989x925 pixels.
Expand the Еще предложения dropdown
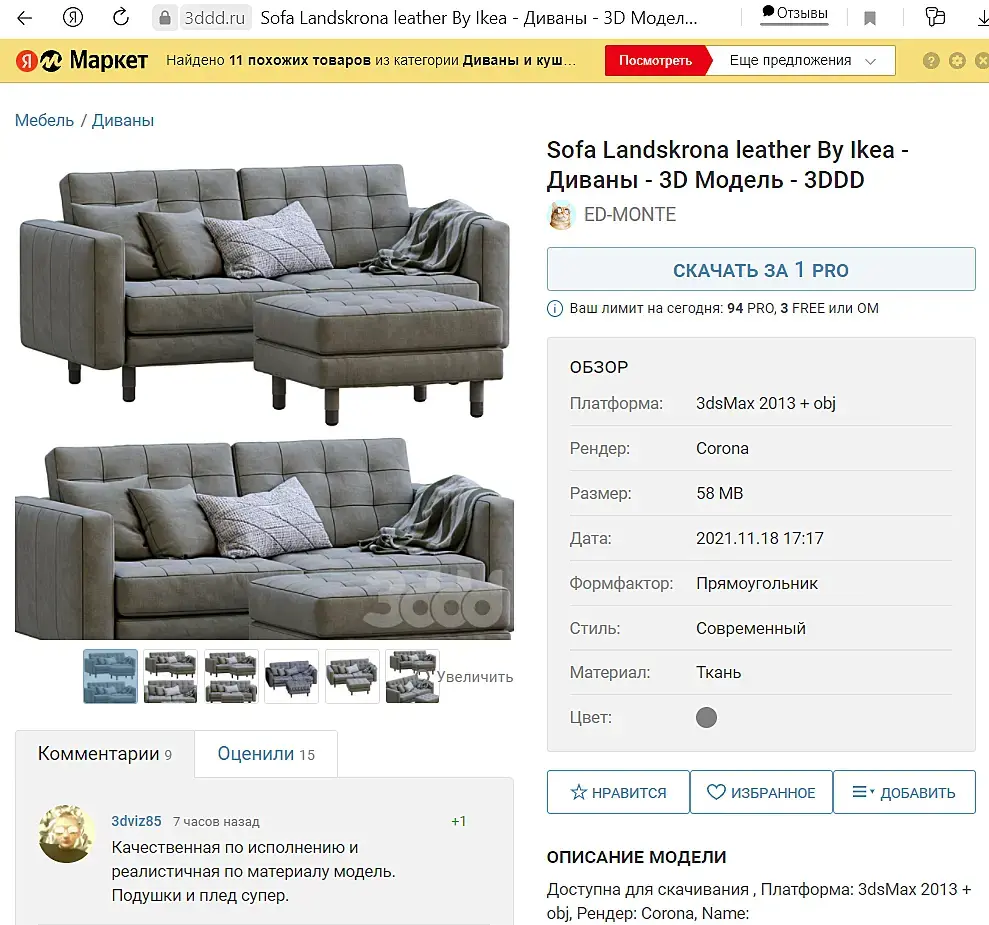[x=802, y=61]
